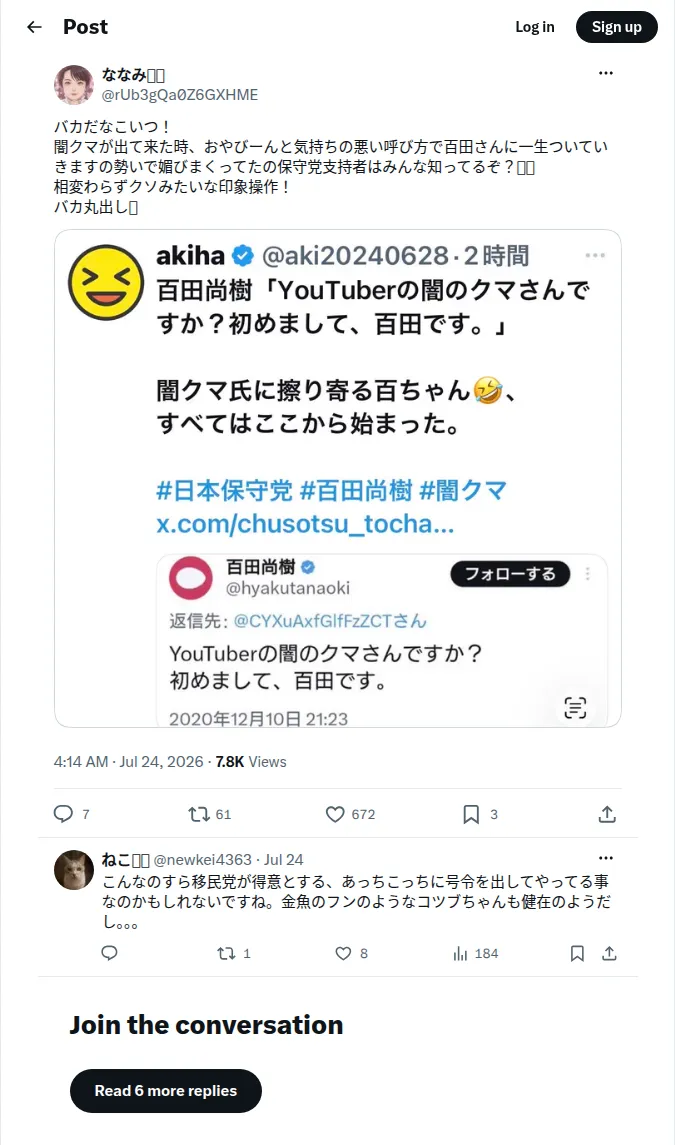675x1145 pixels.
Task: Share the main post via upload icon
Action: pos(608,814)
